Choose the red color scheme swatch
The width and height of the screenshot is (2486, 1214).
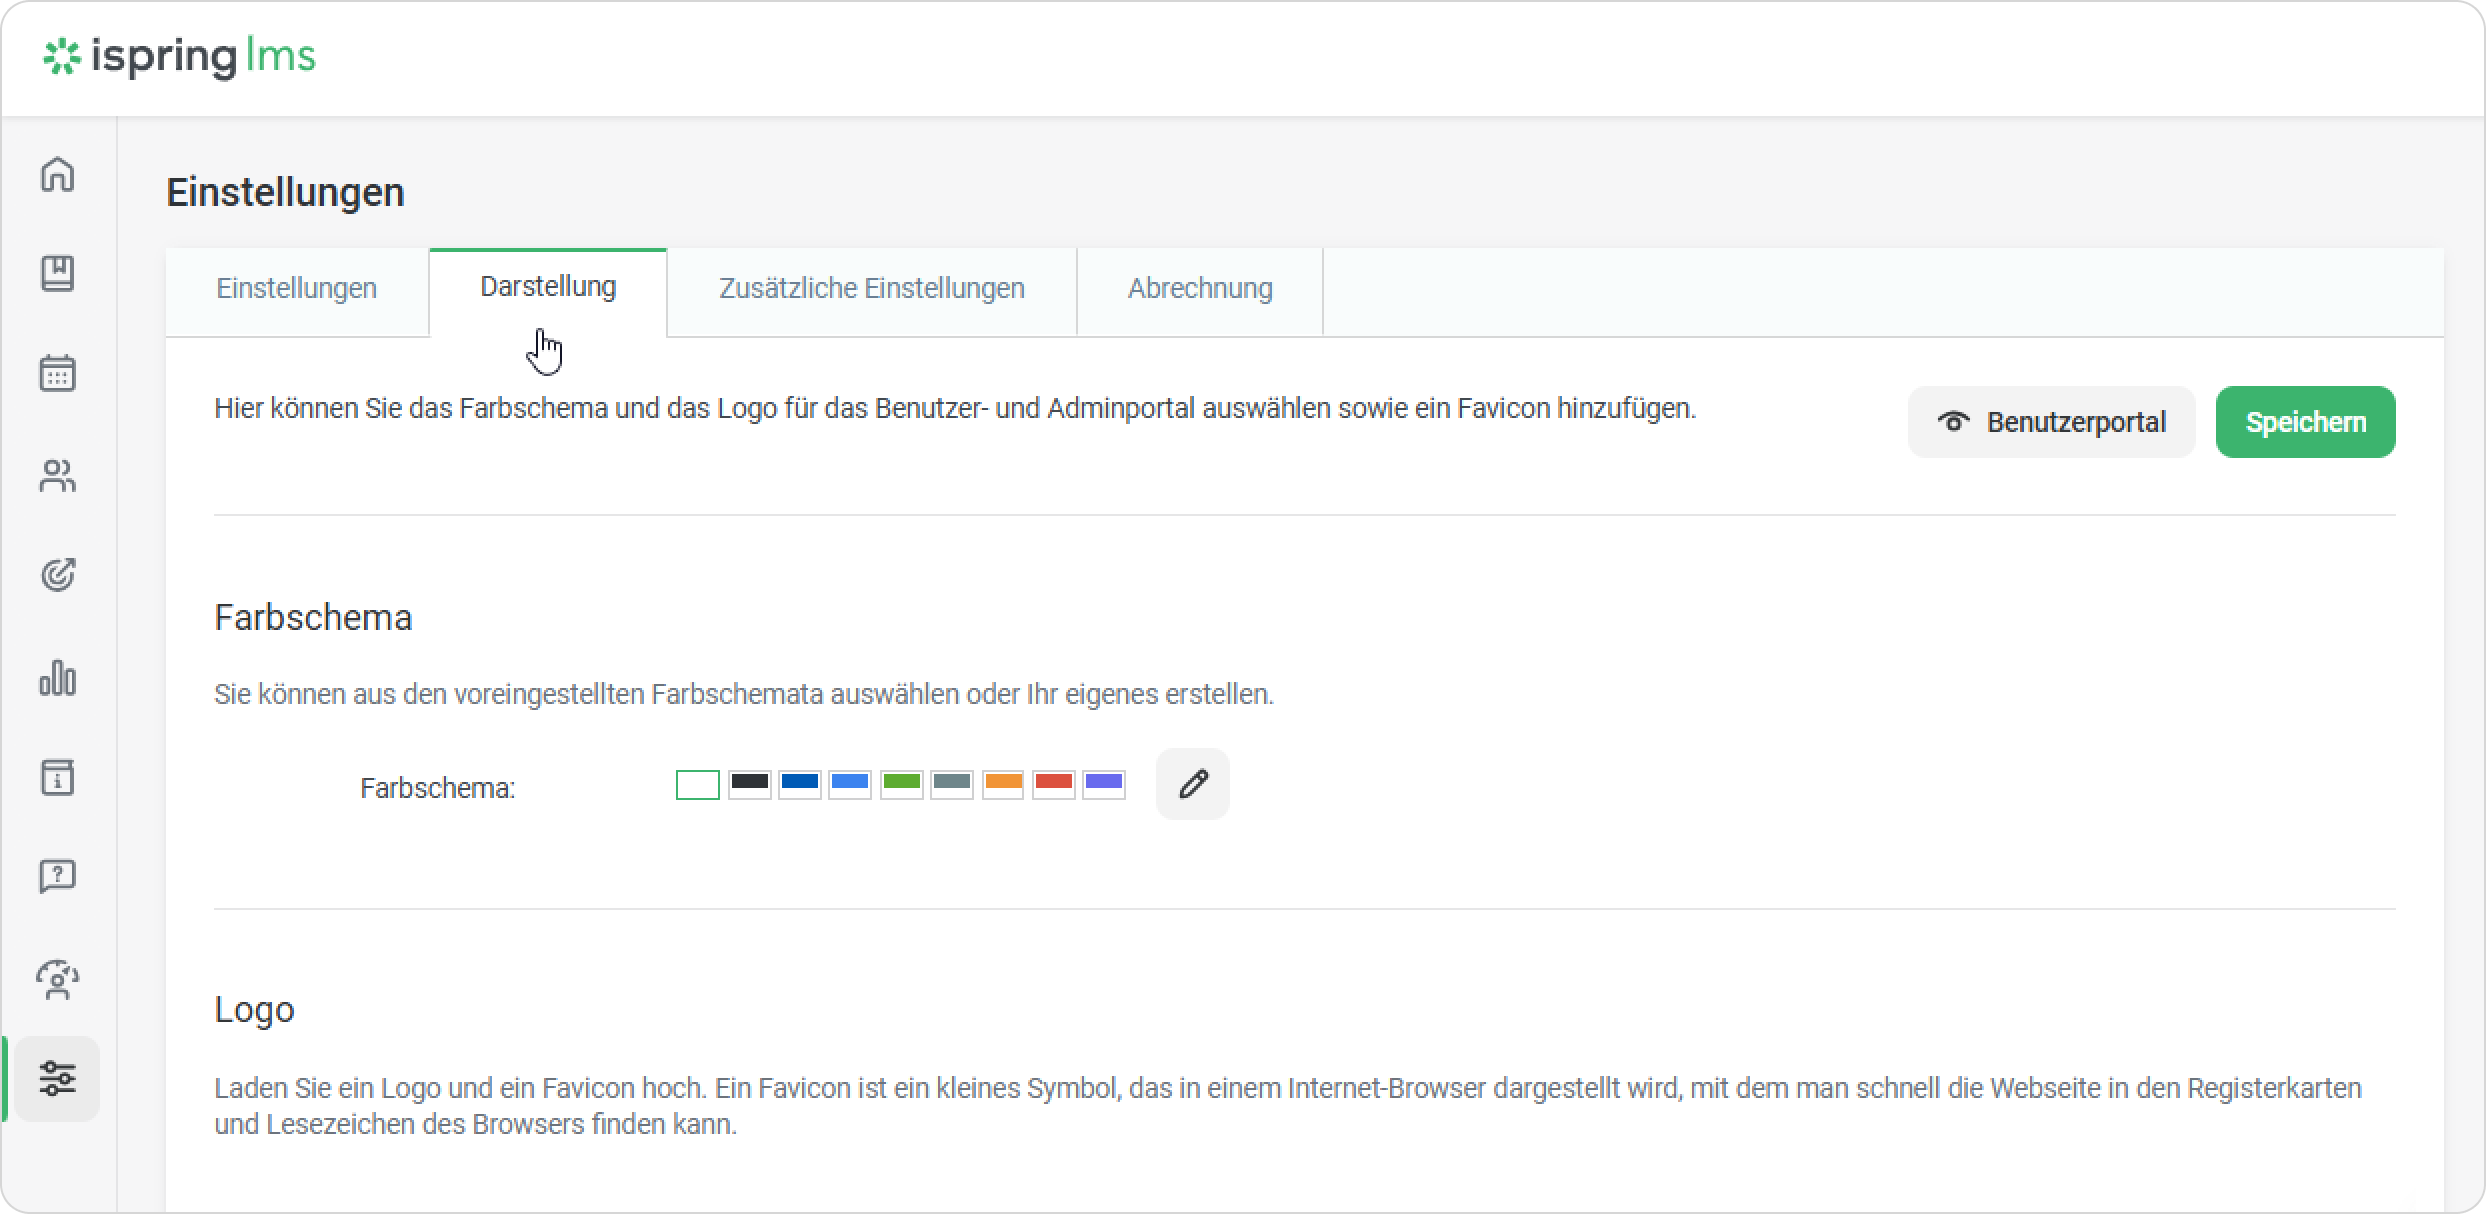[1054, 784]
